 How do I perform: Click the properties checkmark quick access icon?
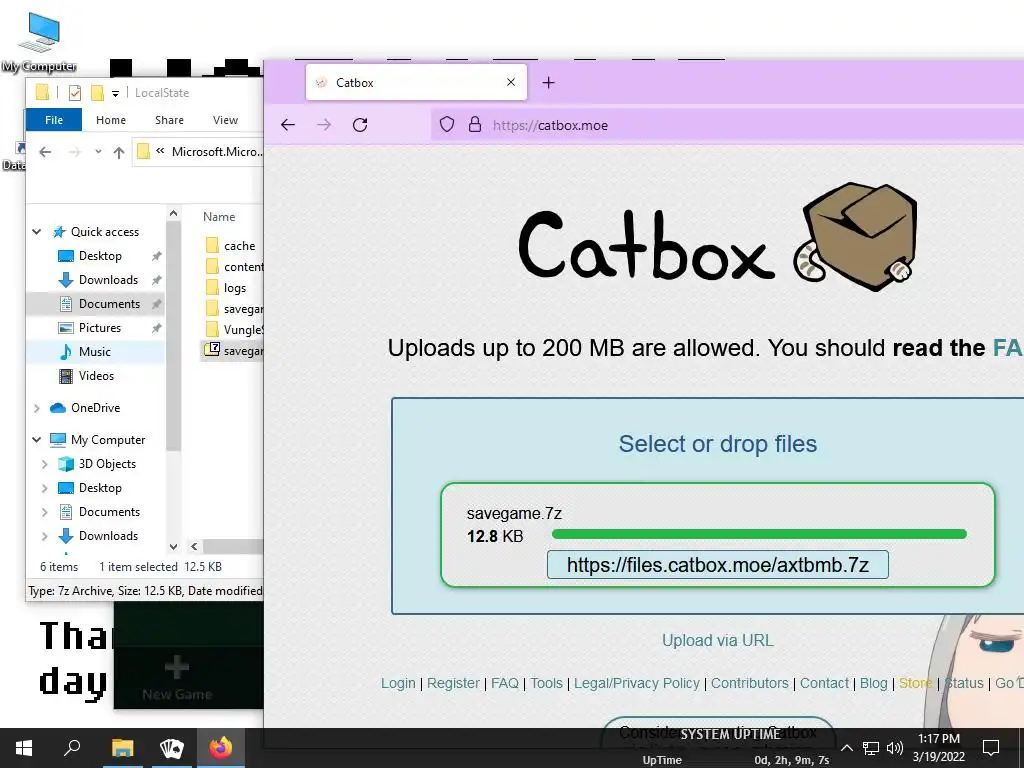75,93
